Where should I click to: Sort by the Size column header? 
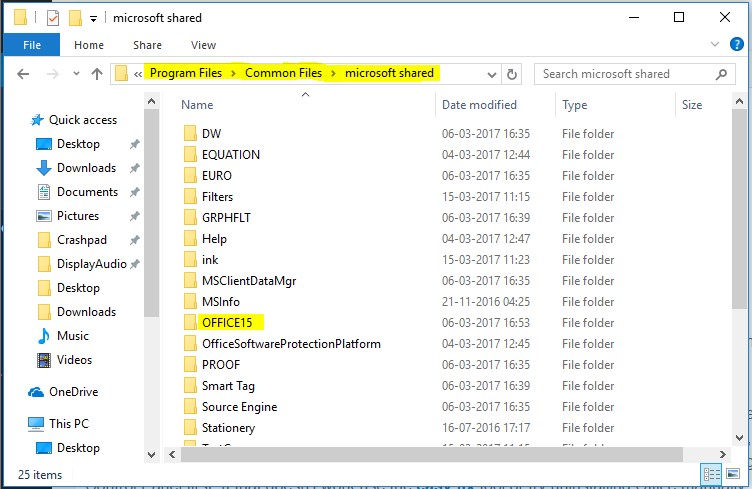click(x=692, y=105)
